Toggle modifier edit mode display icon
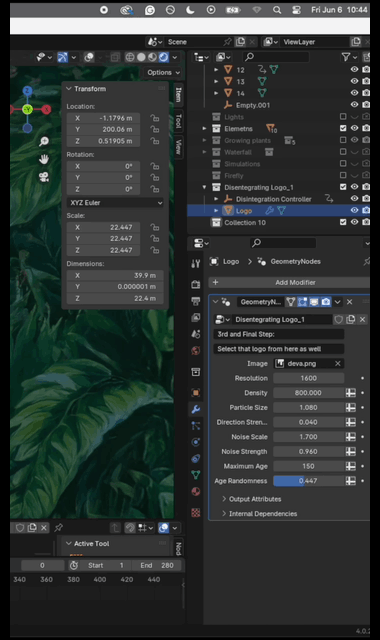This screenshot has height=640, width=380. click(x=302, y=302)
